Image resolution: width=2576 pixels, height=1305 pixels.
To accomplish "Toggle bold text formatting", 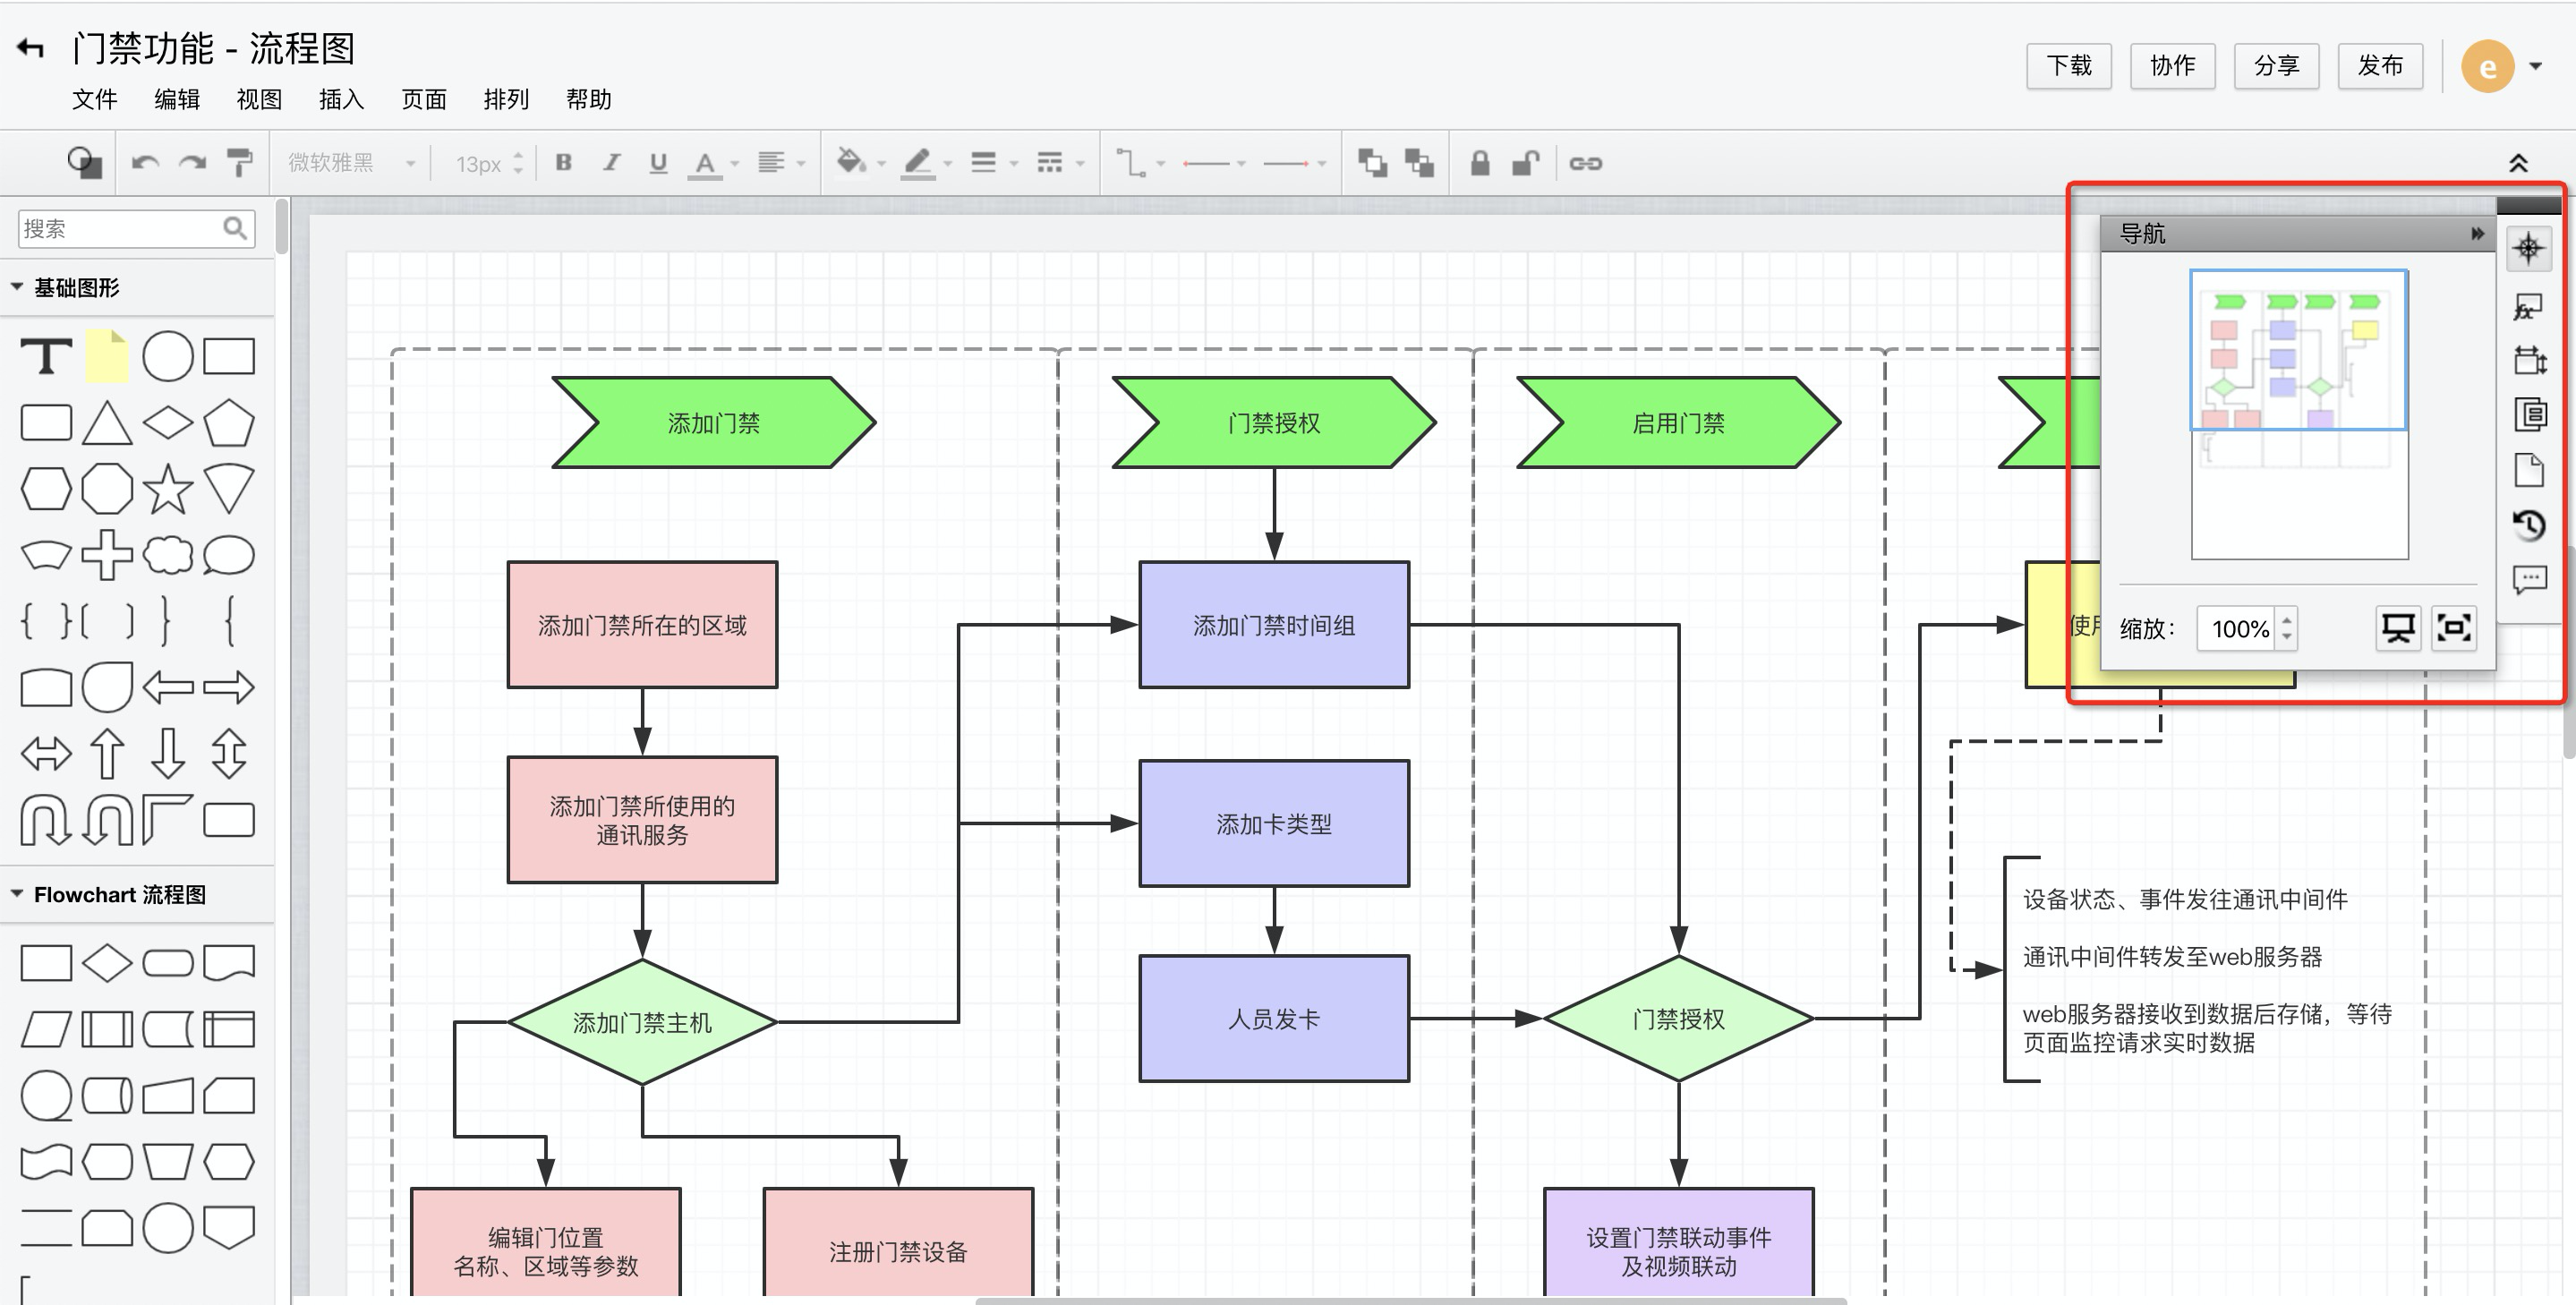I will pos(564,163).
